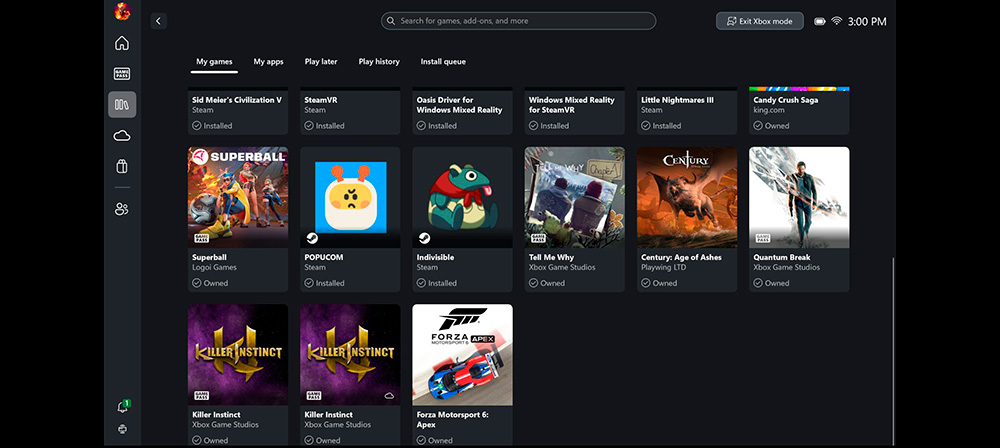Open the Install queue tab

coord(443,62)
